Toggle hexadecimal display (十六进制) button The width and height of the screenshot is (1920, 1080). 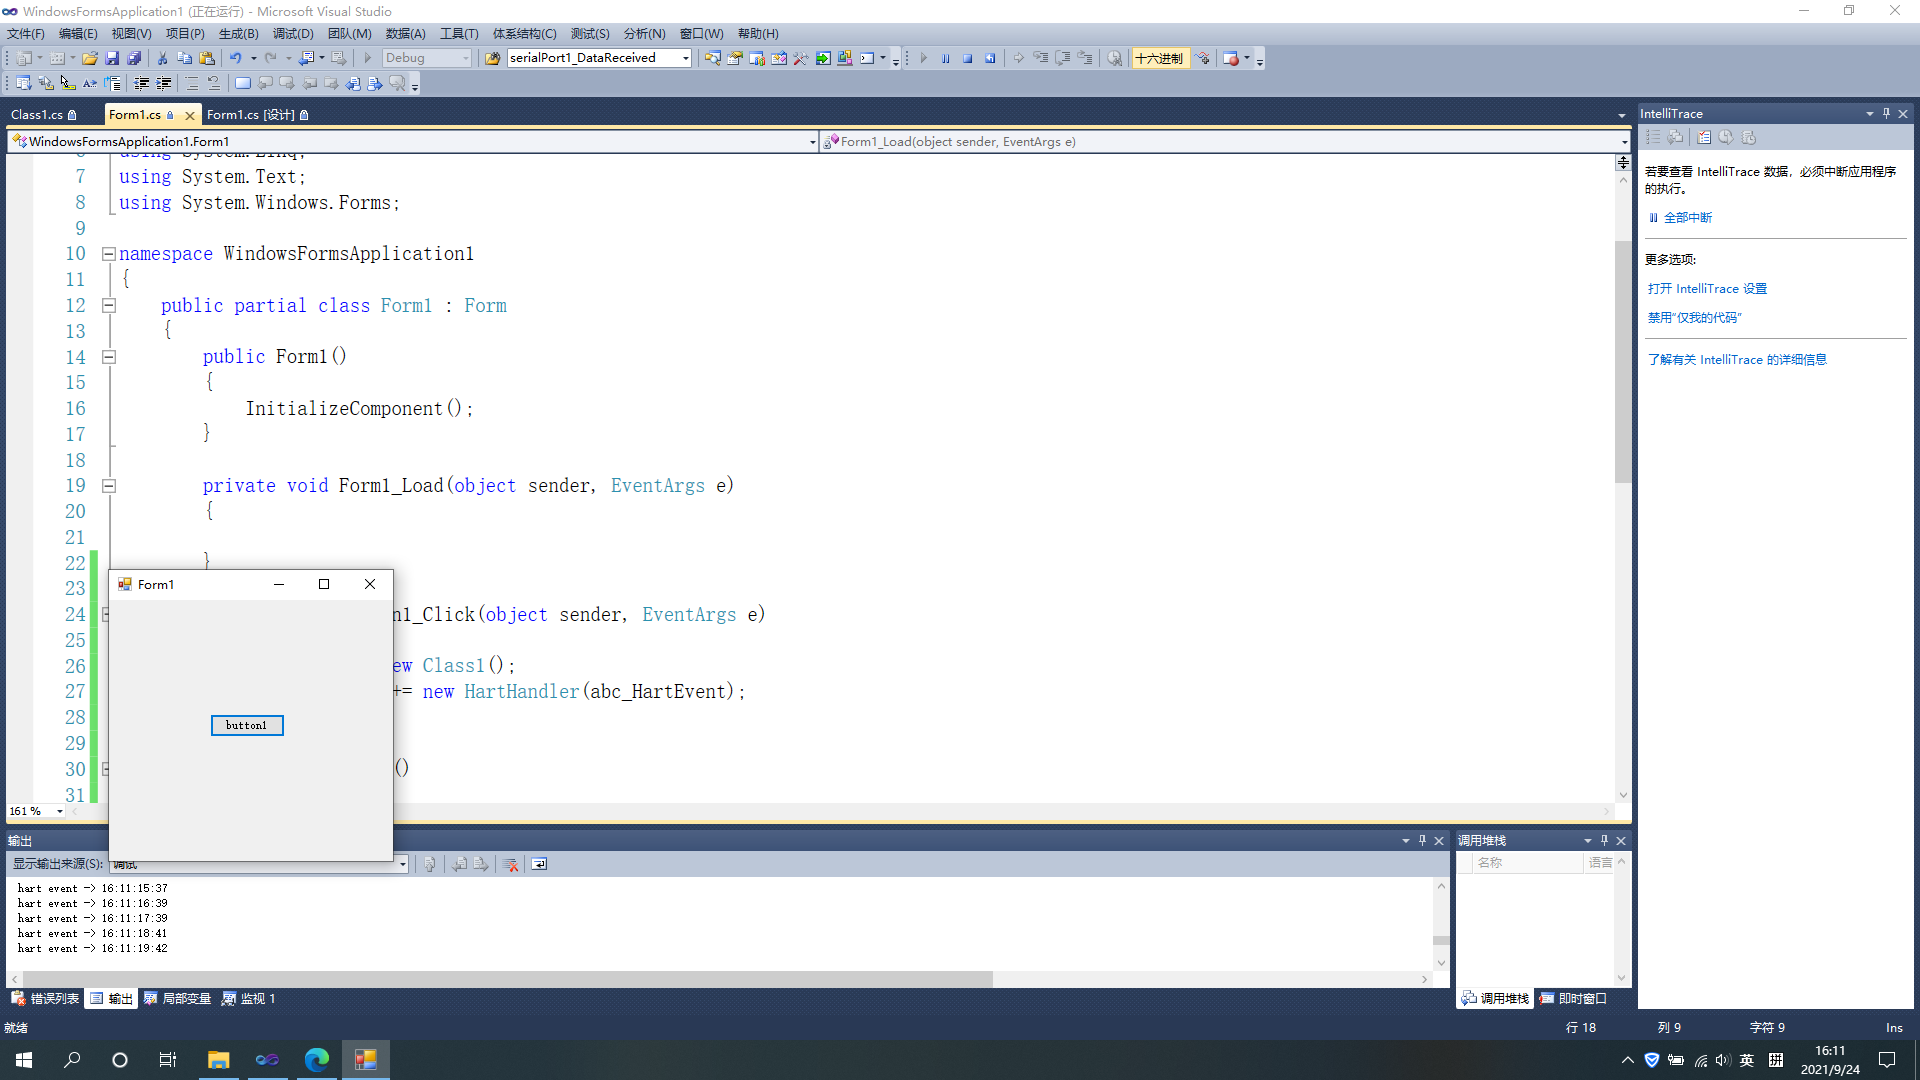1159,59
